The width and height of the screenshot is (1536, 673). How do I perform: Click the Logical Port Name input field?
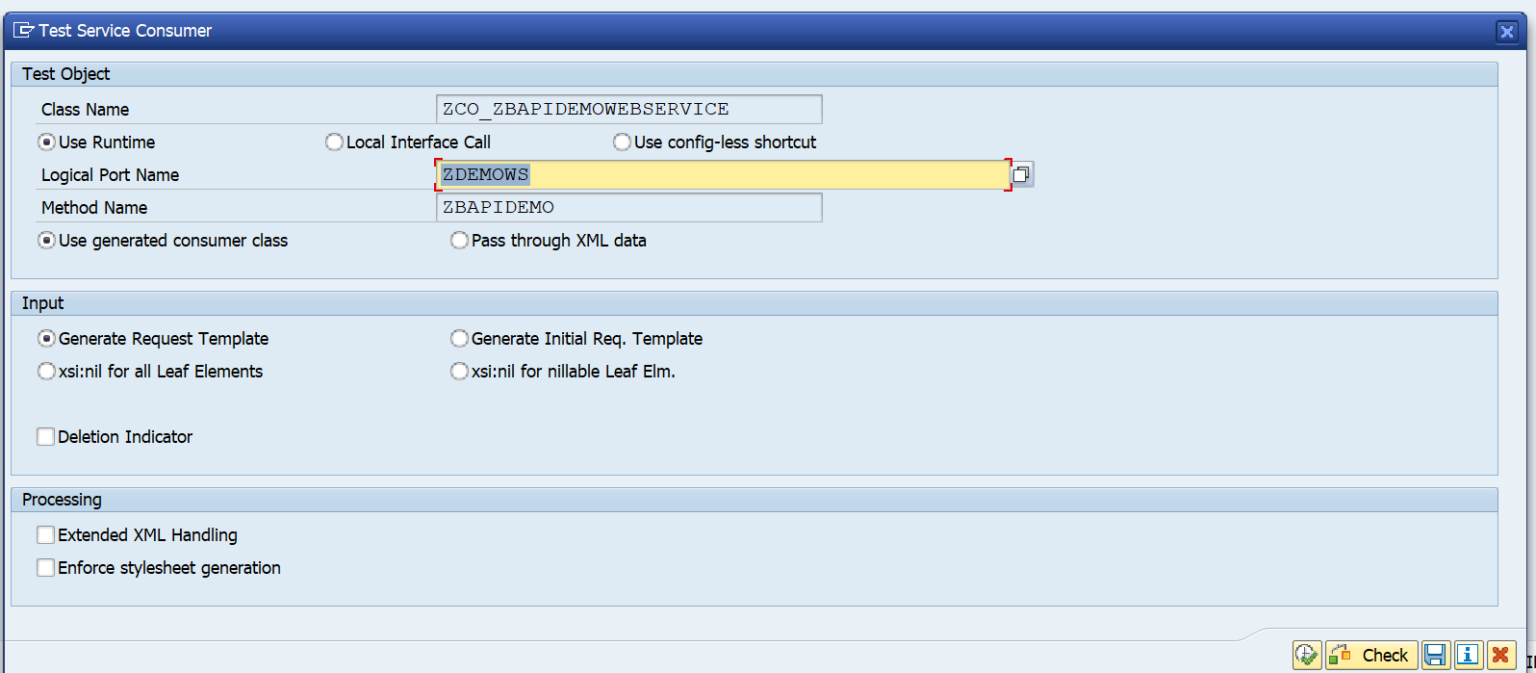[722, 175]
